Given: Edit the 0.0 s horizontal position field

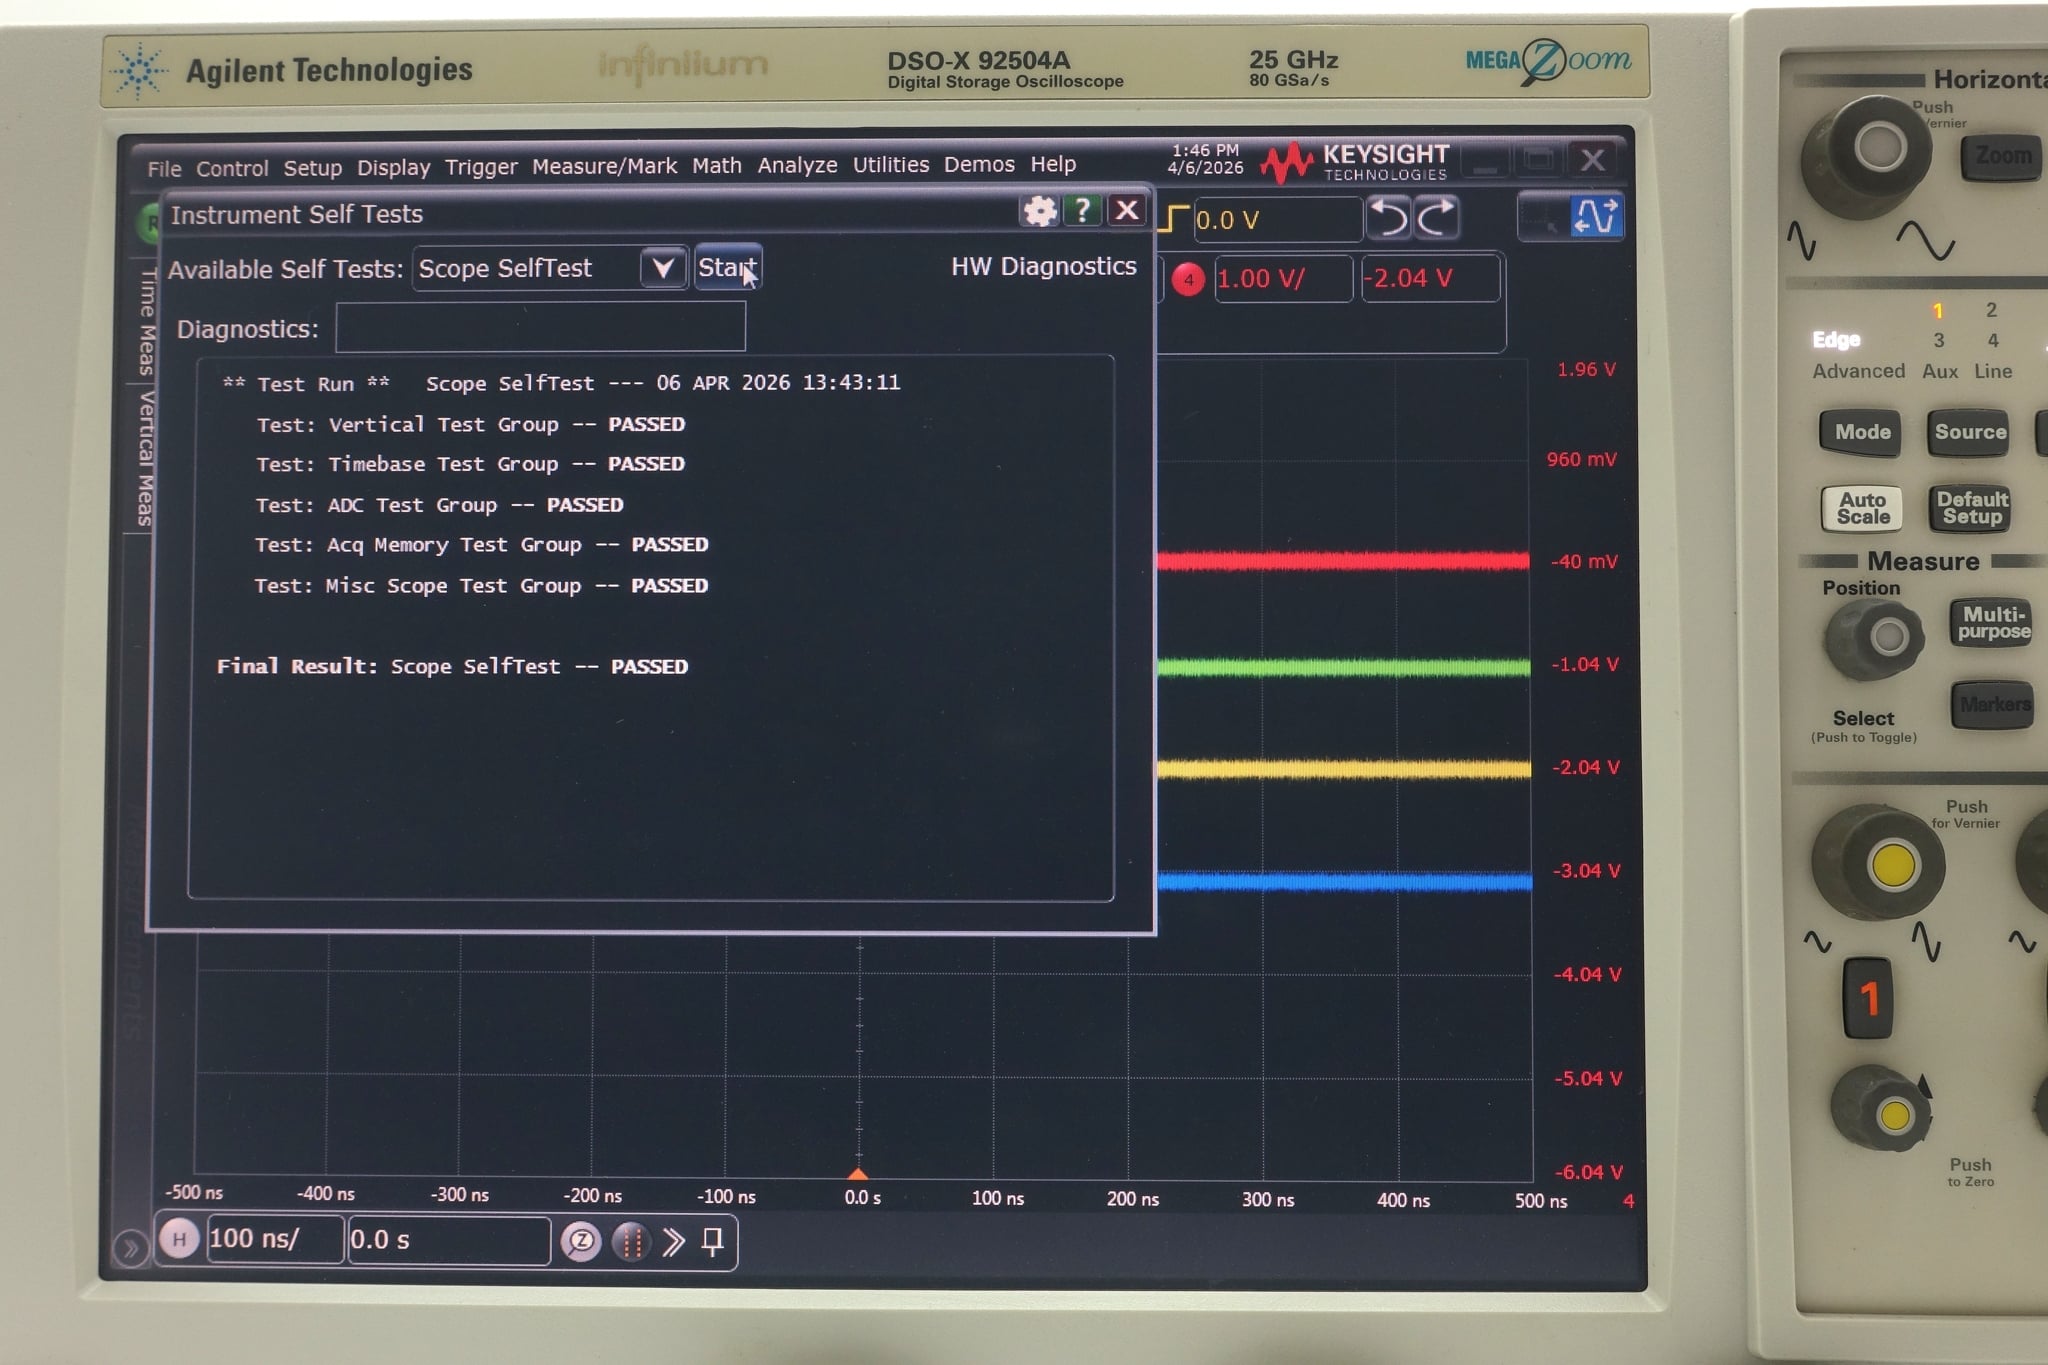Looking at the screenshot, I should coord(448,1240).
